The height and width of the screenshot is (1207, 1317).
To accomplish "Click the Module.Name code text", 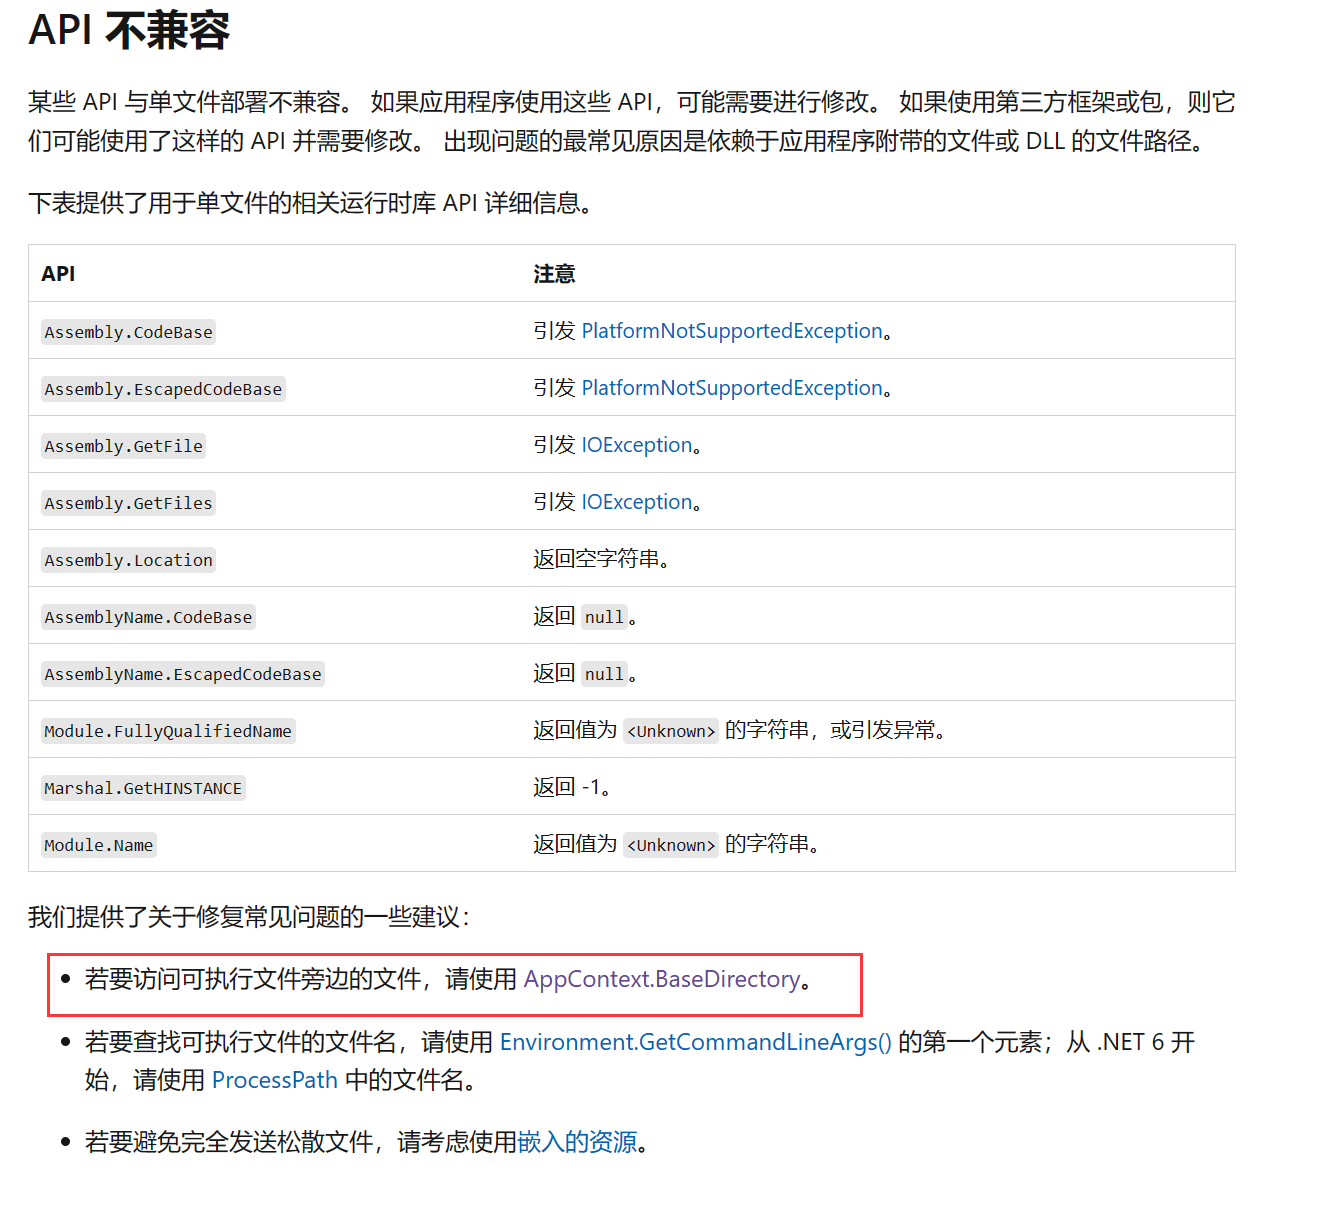I will [98, 844].
